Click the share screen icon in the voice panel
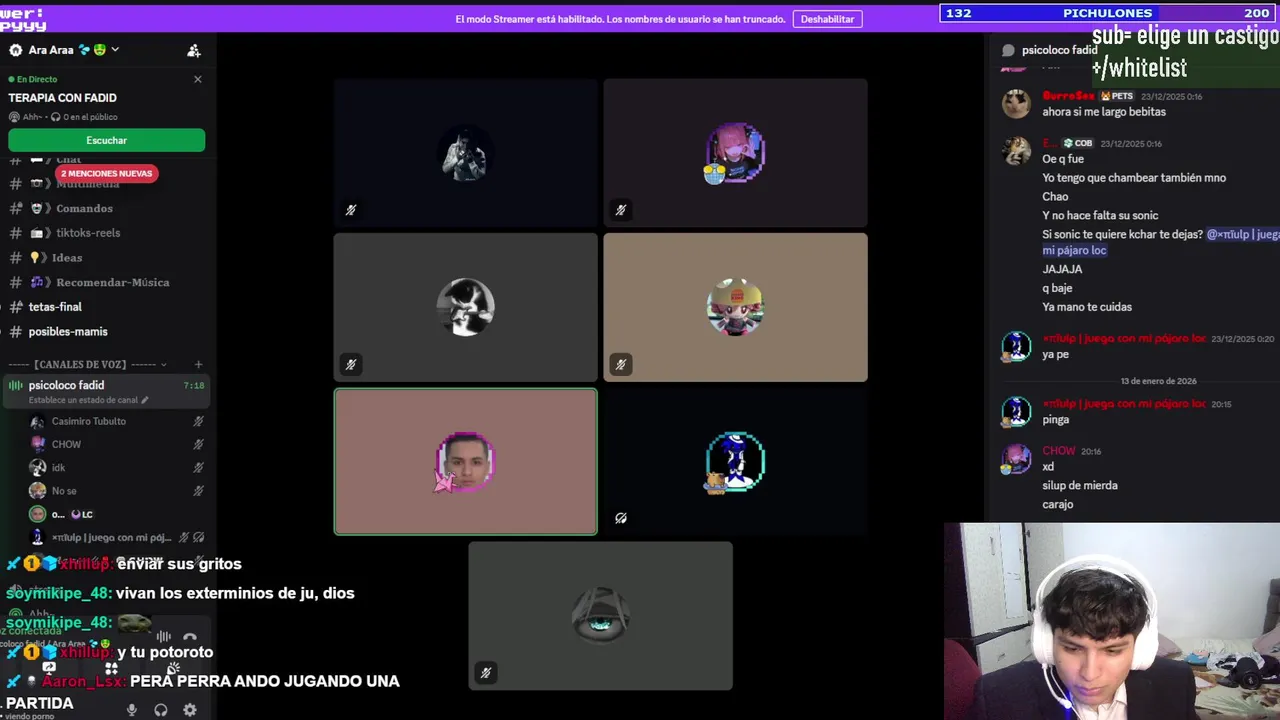 click(x=49, y=668)
